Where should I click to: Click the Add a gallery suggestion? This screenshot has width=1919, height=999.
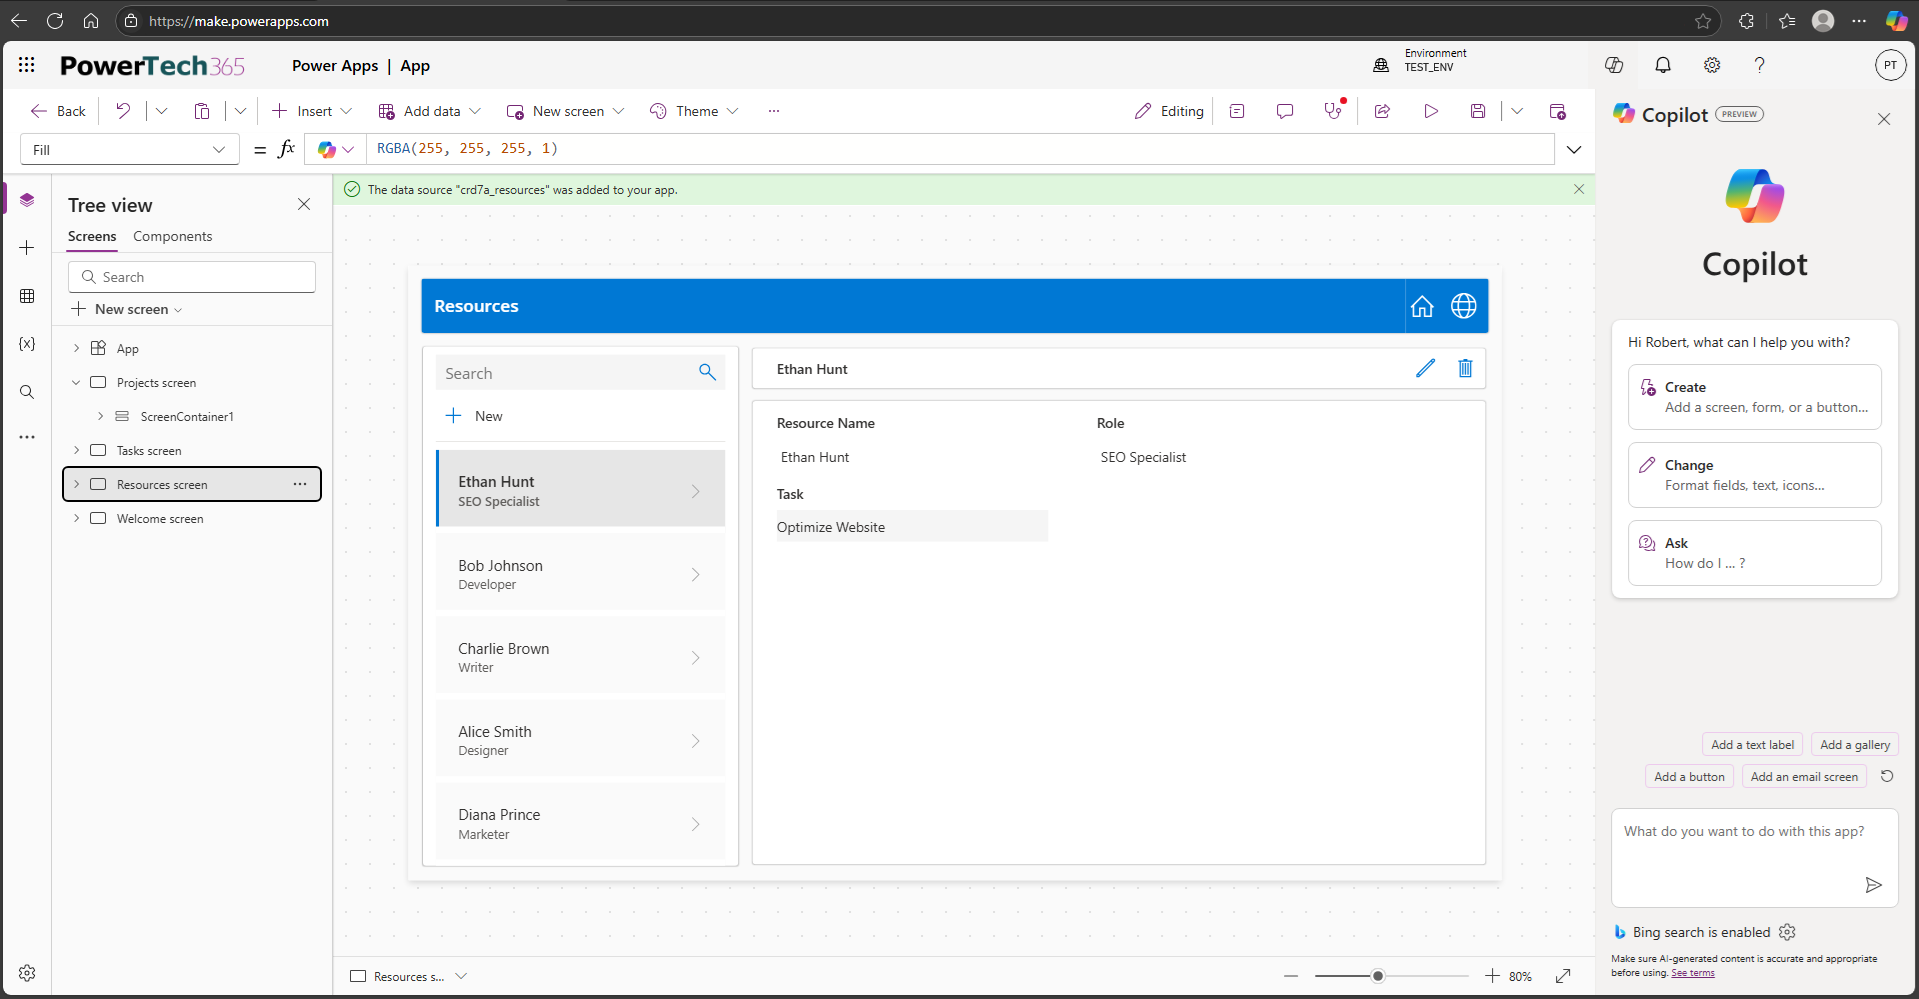(x=1854, y=745)
